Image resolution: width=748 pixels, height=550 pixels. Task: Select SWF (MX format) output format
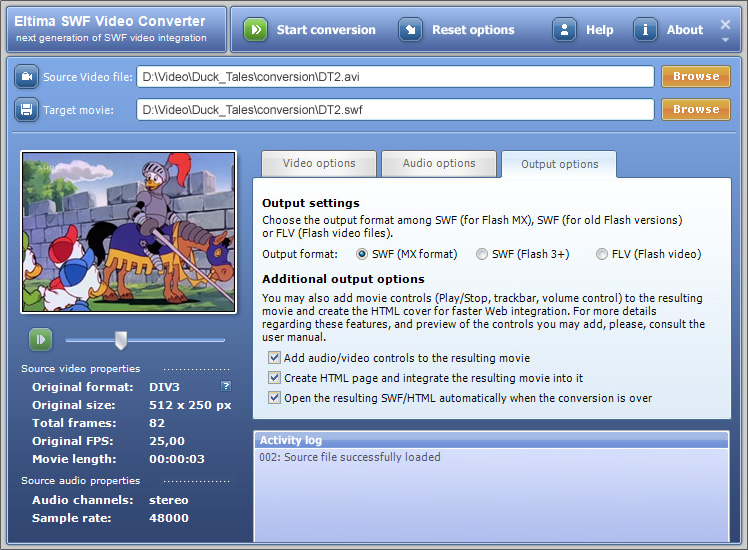362,254
